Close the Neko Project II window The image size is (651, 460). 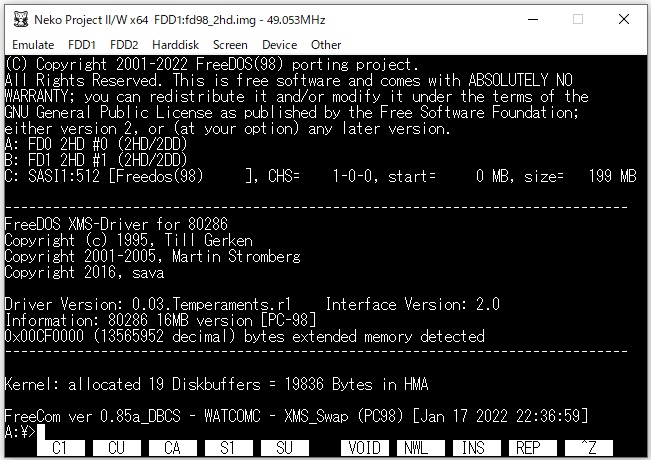(624, 20)
